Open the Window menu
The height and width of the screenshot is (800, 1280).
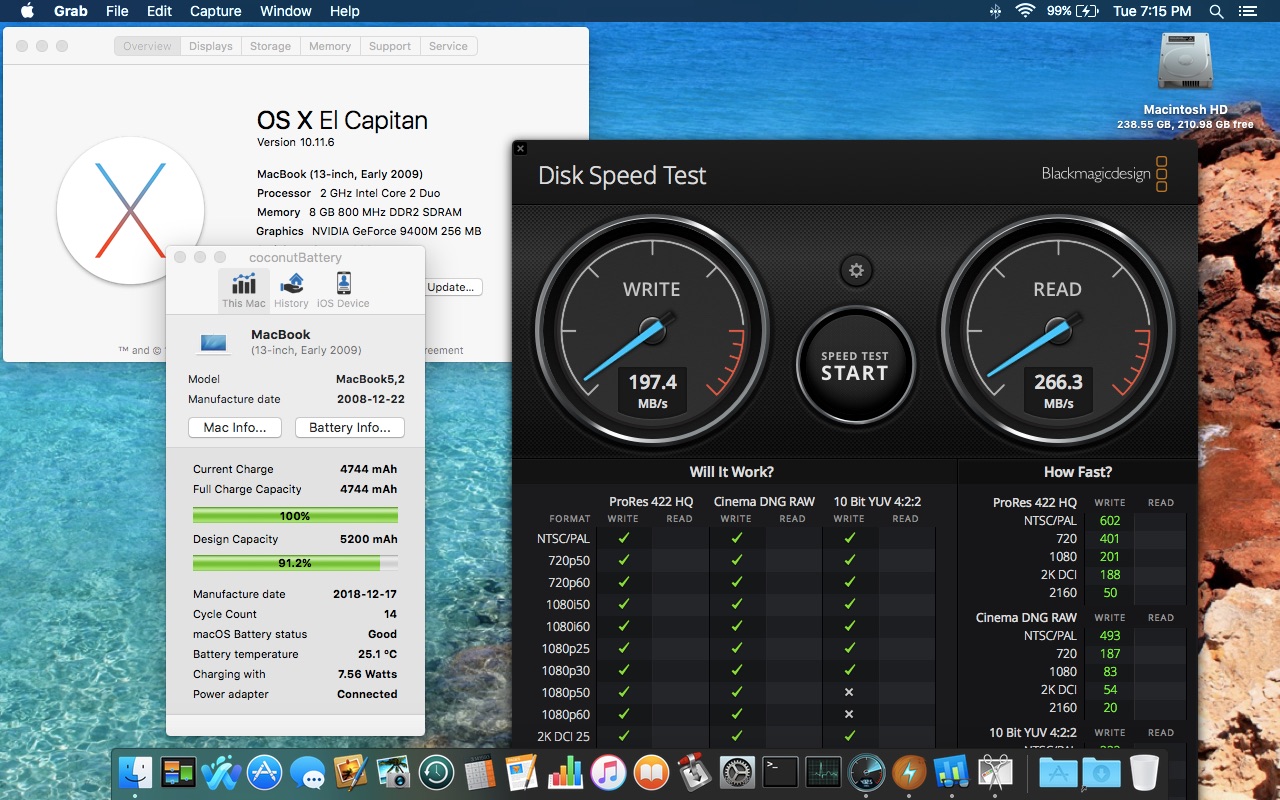(x=286, y=11)
